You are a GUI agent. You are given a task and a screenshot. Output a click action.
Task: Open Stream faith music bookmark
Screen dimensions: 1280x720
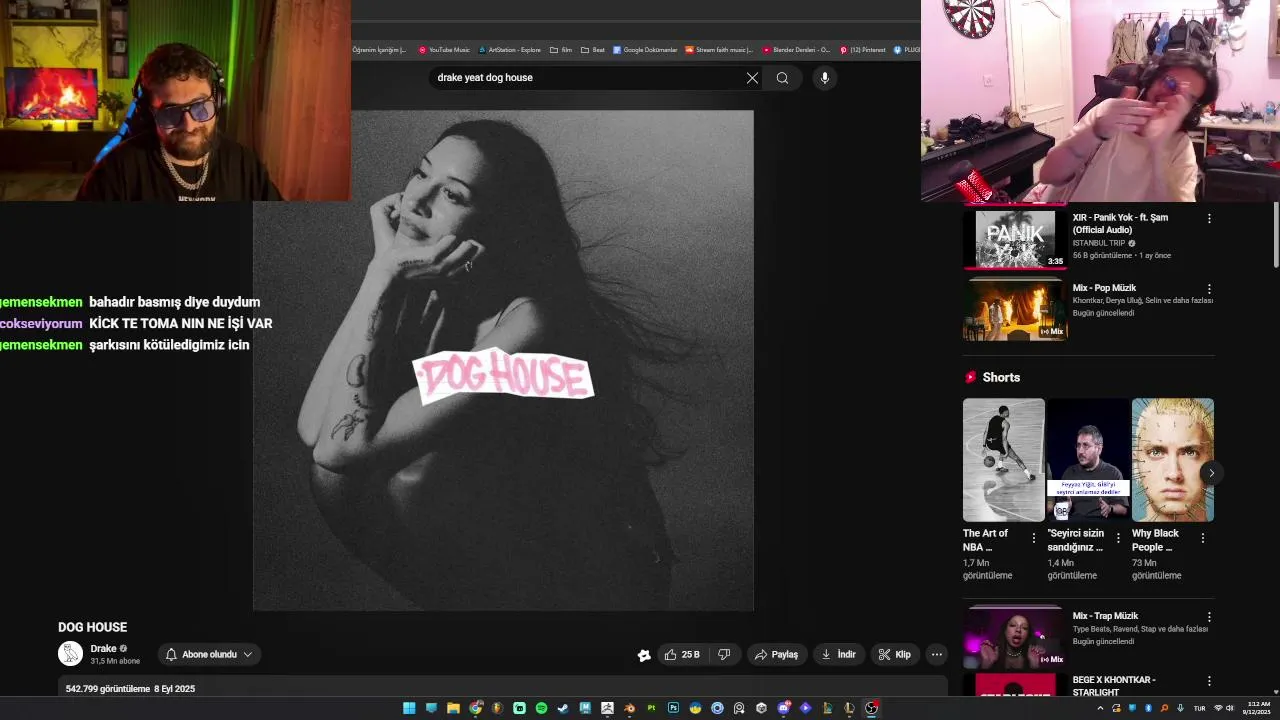click(x=719, y=50)
